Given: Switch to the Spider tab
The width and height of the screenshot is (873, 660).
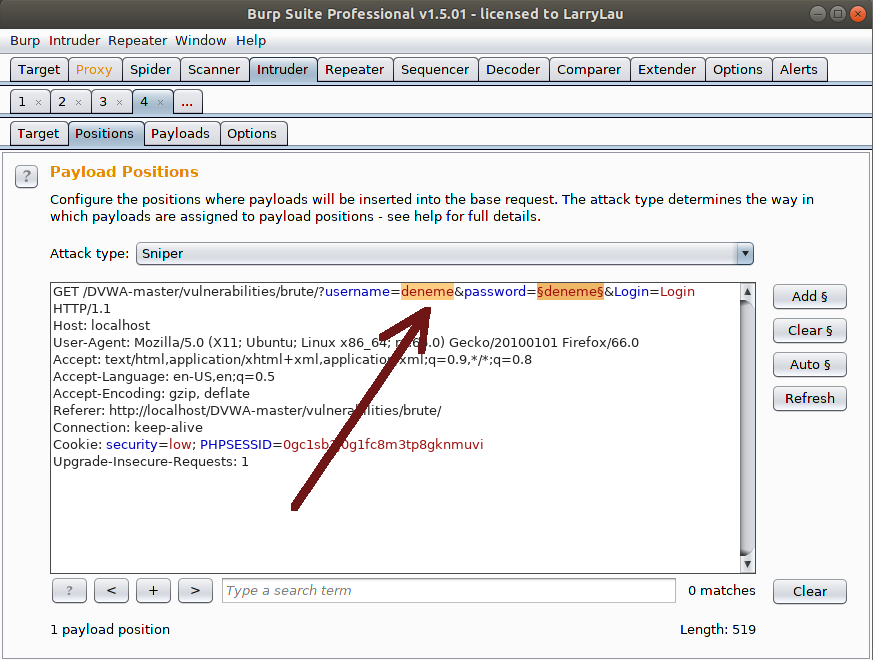Looking at the screenshot, I should (x=151, y=70).
